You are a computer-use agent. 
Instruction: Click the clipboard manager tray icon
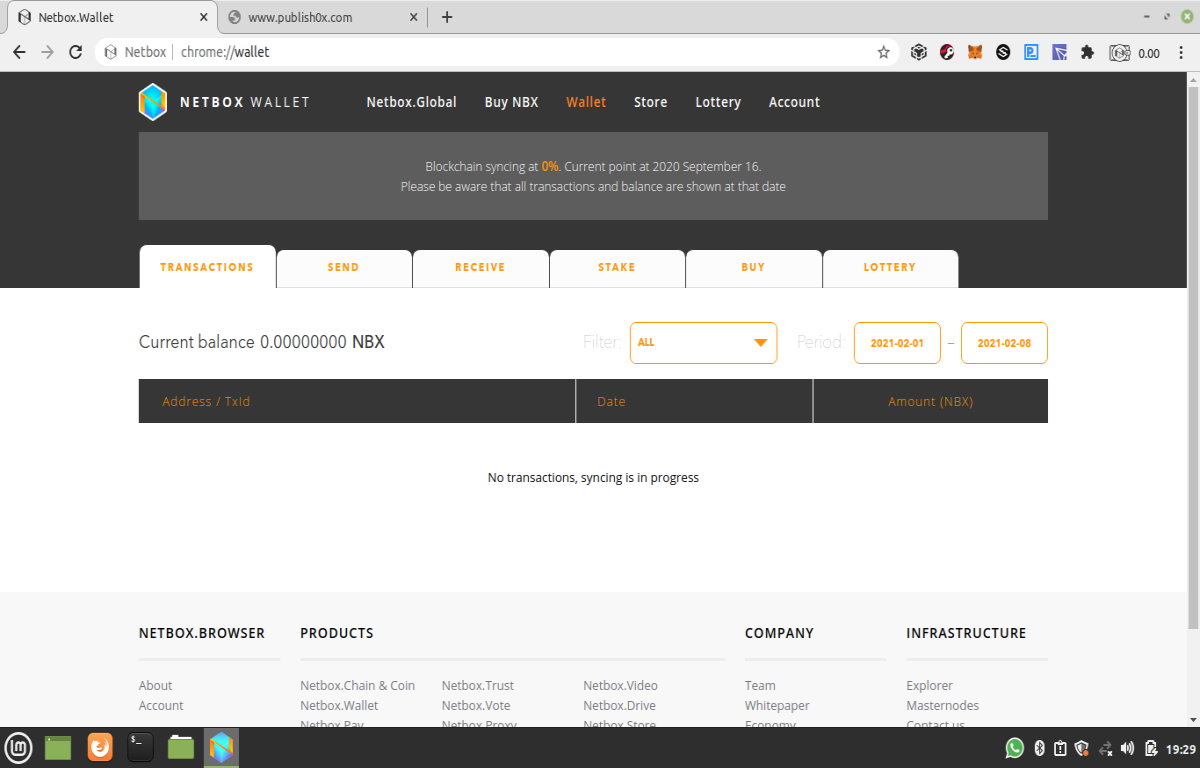click(1060, 748)
